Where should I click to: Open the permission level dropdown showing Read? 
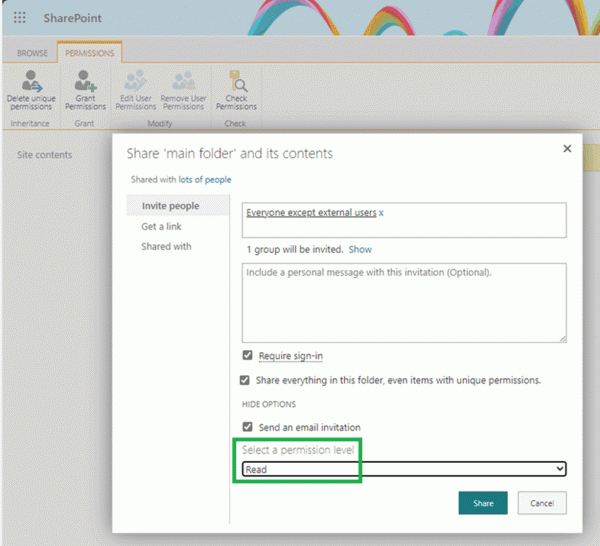click(x=405, y=469)
